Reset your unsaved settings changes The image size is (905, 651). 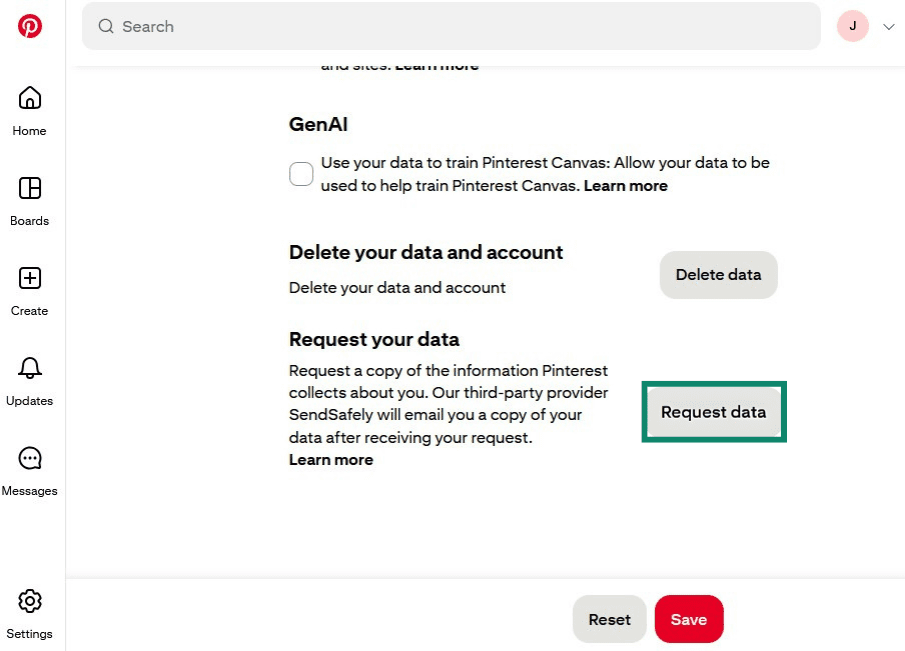tap(609, 619)
